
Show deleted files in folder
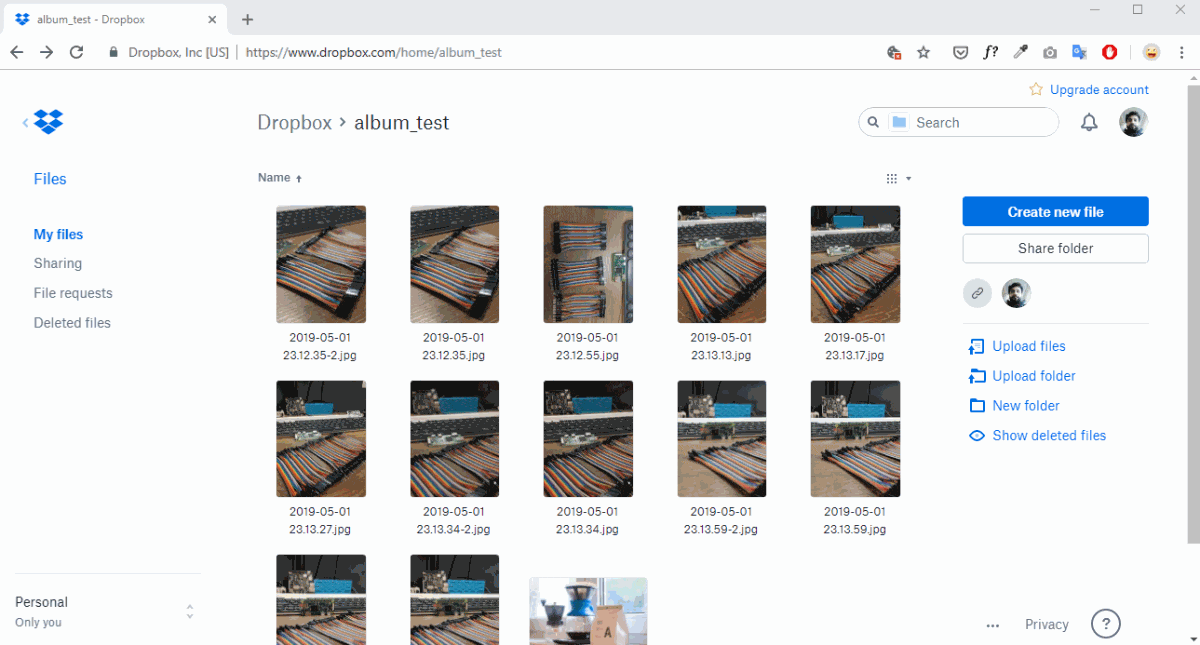point(1048,435)
